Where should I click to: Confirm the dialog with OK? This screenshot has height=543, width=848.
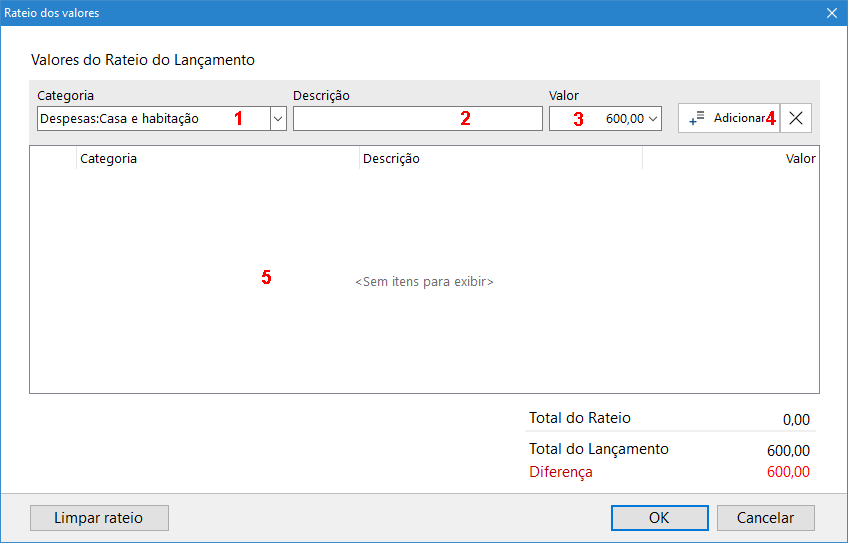tap(659, 518)
